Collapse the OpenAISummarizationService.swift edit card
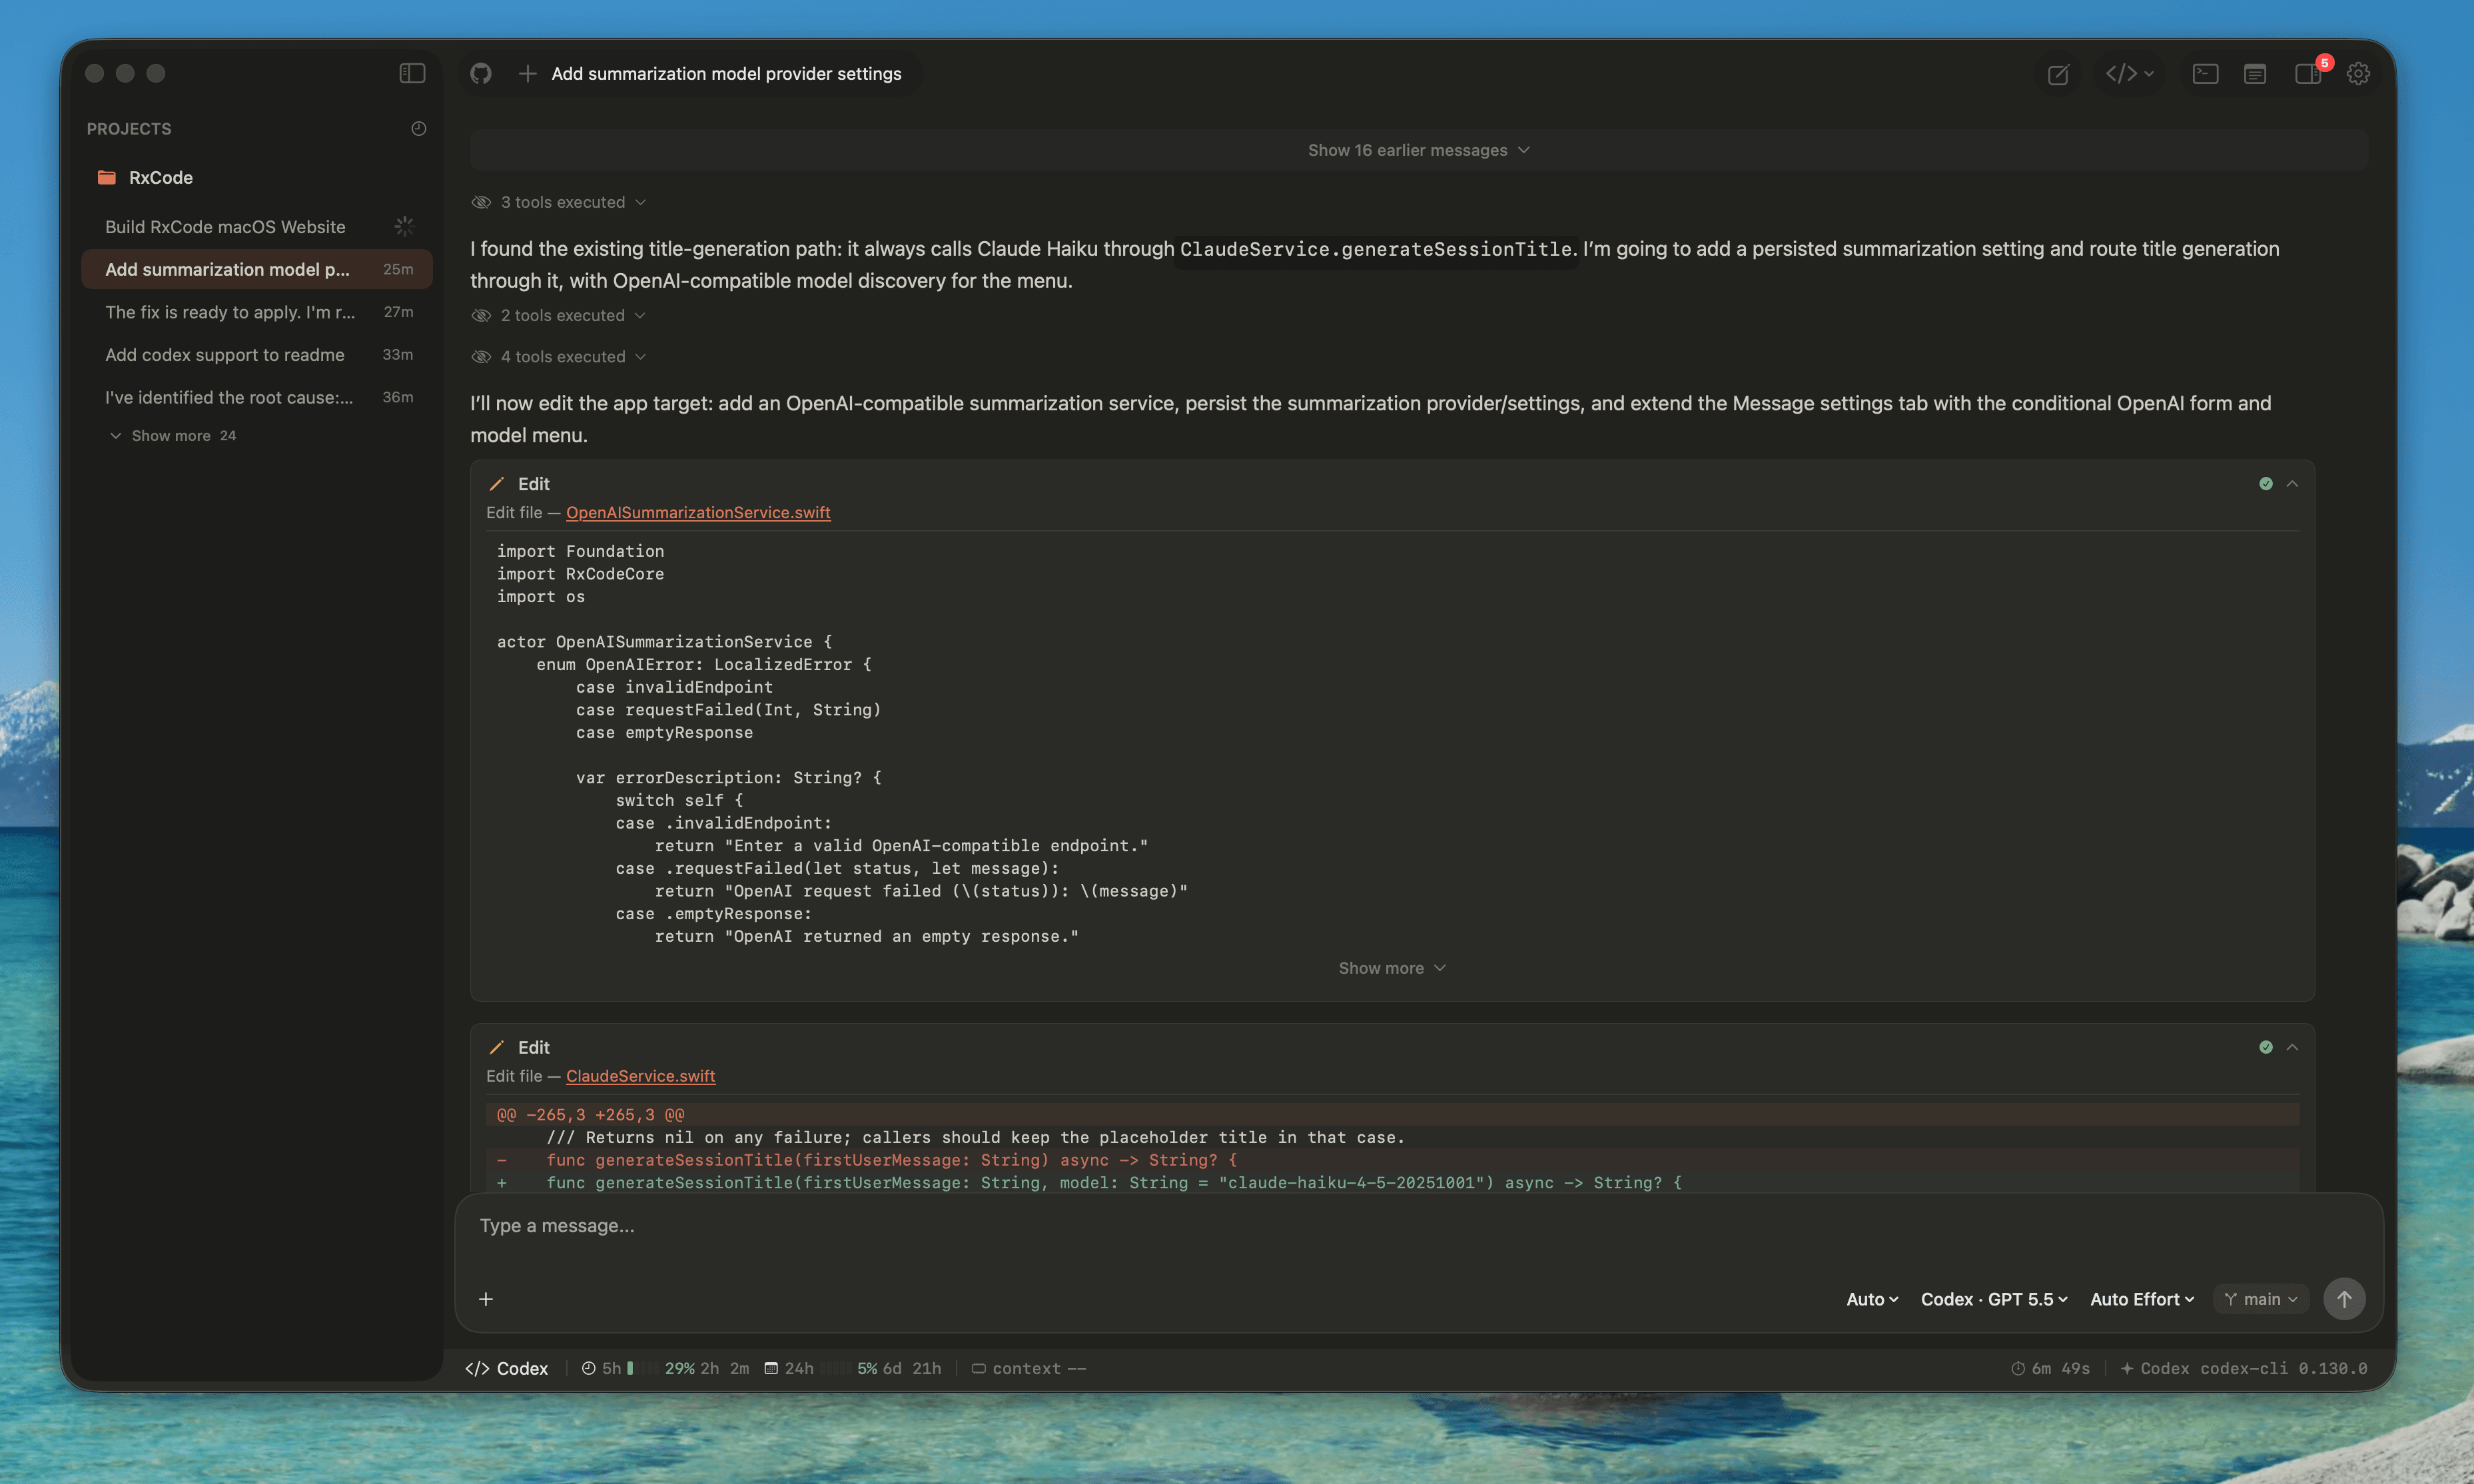Image resolution: width=2474 pixels, height=1484 pixels. [x=2292, y=484]
